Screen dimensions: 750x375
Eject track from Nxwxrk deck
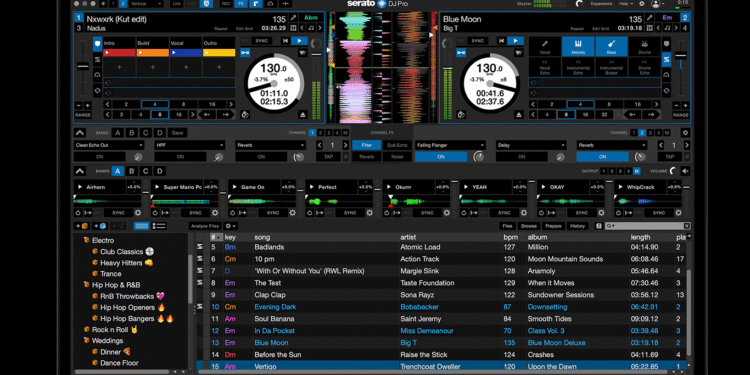[302, 115]
